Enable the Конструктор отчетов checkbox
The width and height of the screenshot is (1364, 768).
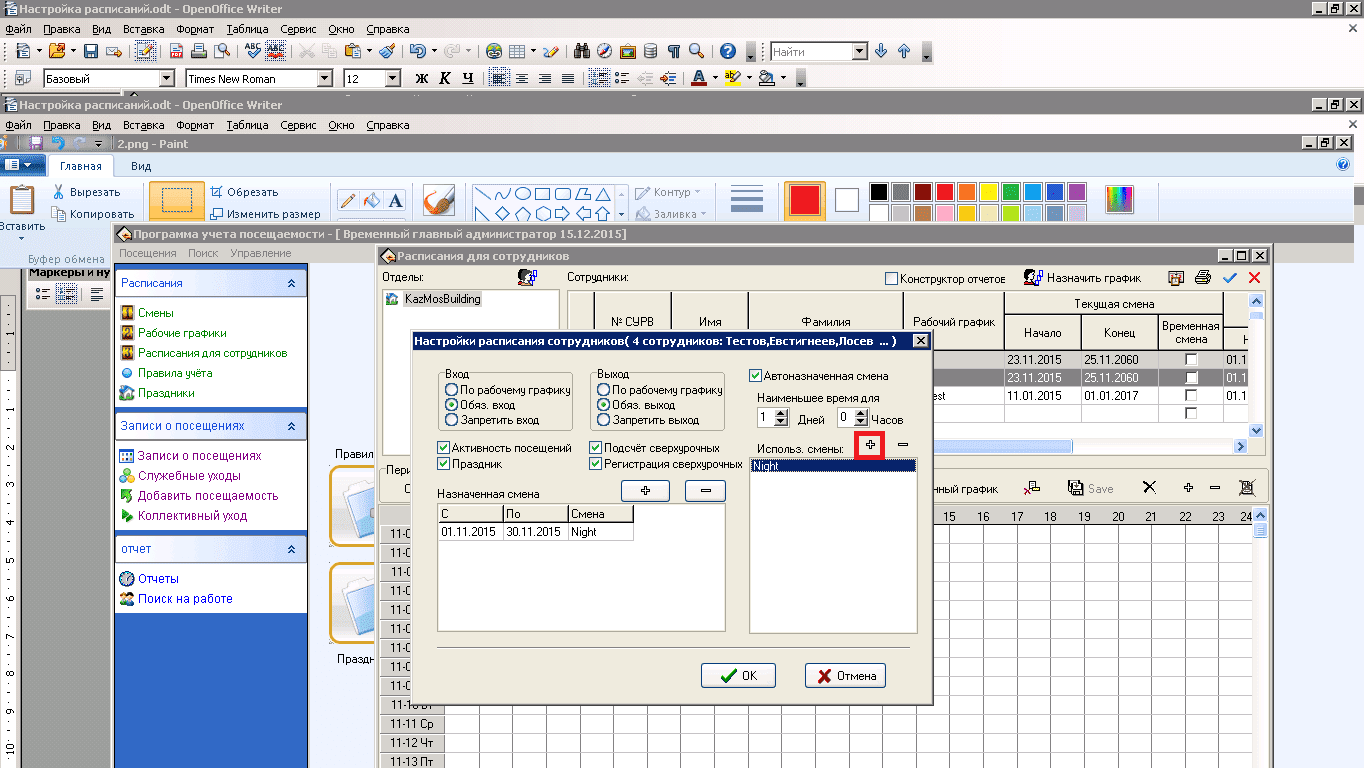pyautogui.click(x=891, y=279)
